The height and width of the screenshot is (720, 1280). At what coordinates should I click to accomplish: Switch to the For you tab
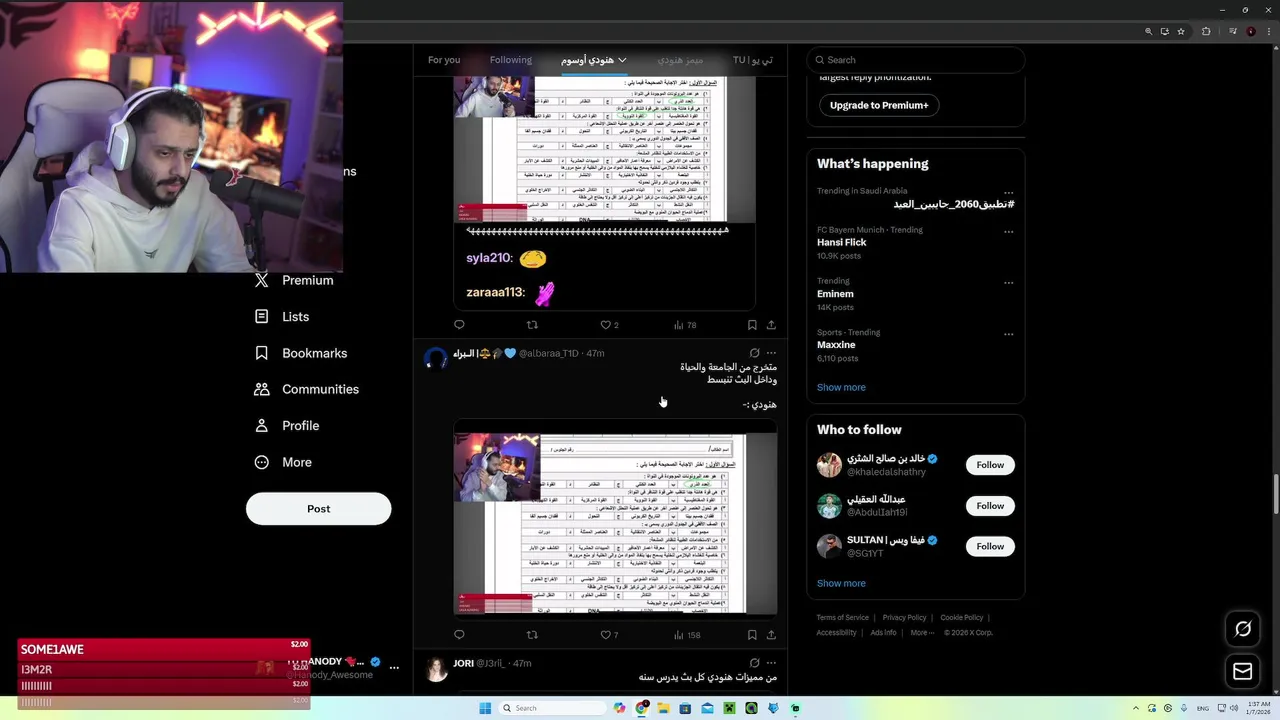pyautogui.click(x=444, y=60)
